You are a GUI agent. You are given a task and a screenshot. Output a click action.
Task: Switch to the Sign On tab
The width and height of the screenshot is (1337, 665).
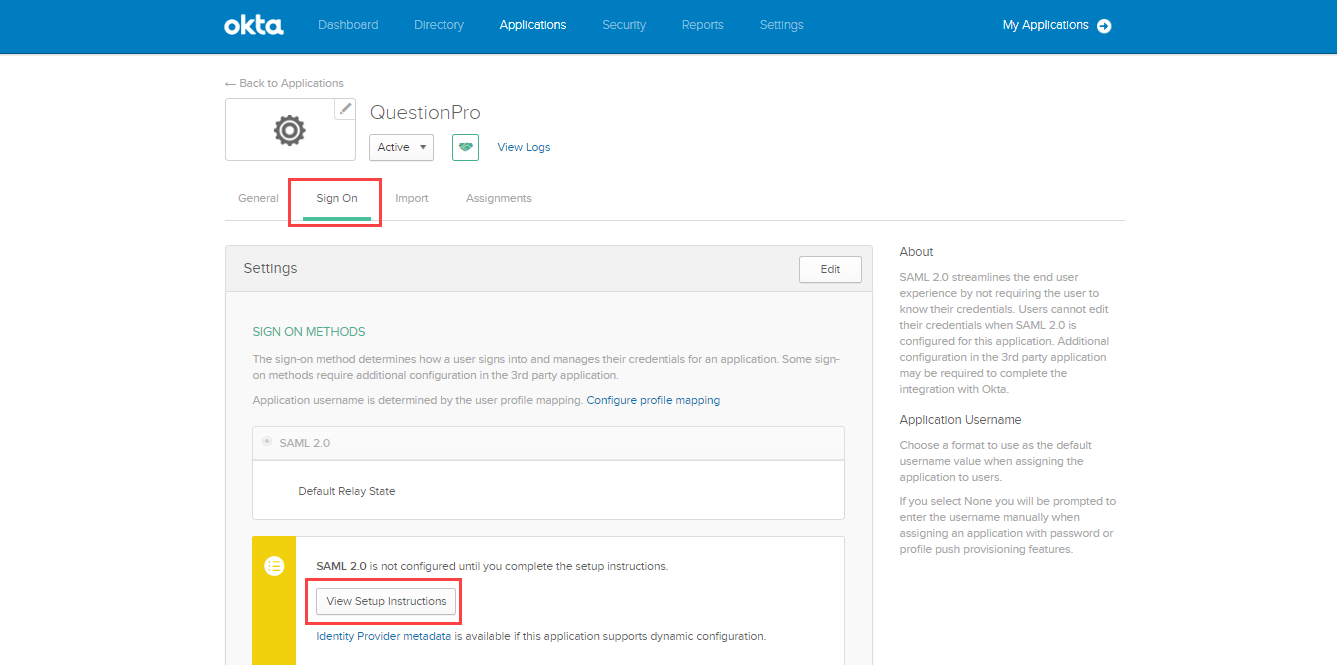coord(337,198)
